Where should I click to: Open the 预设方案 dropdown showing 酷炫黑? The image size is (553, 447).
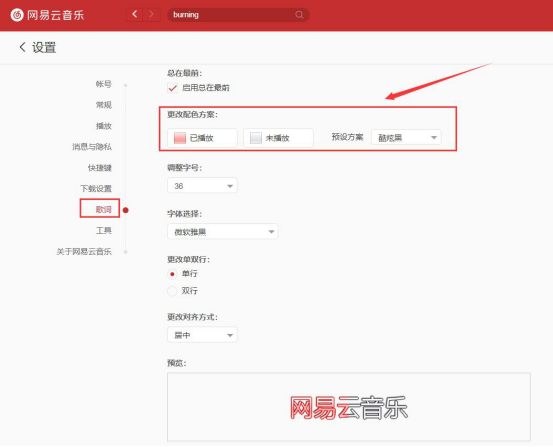click(406, 138)
